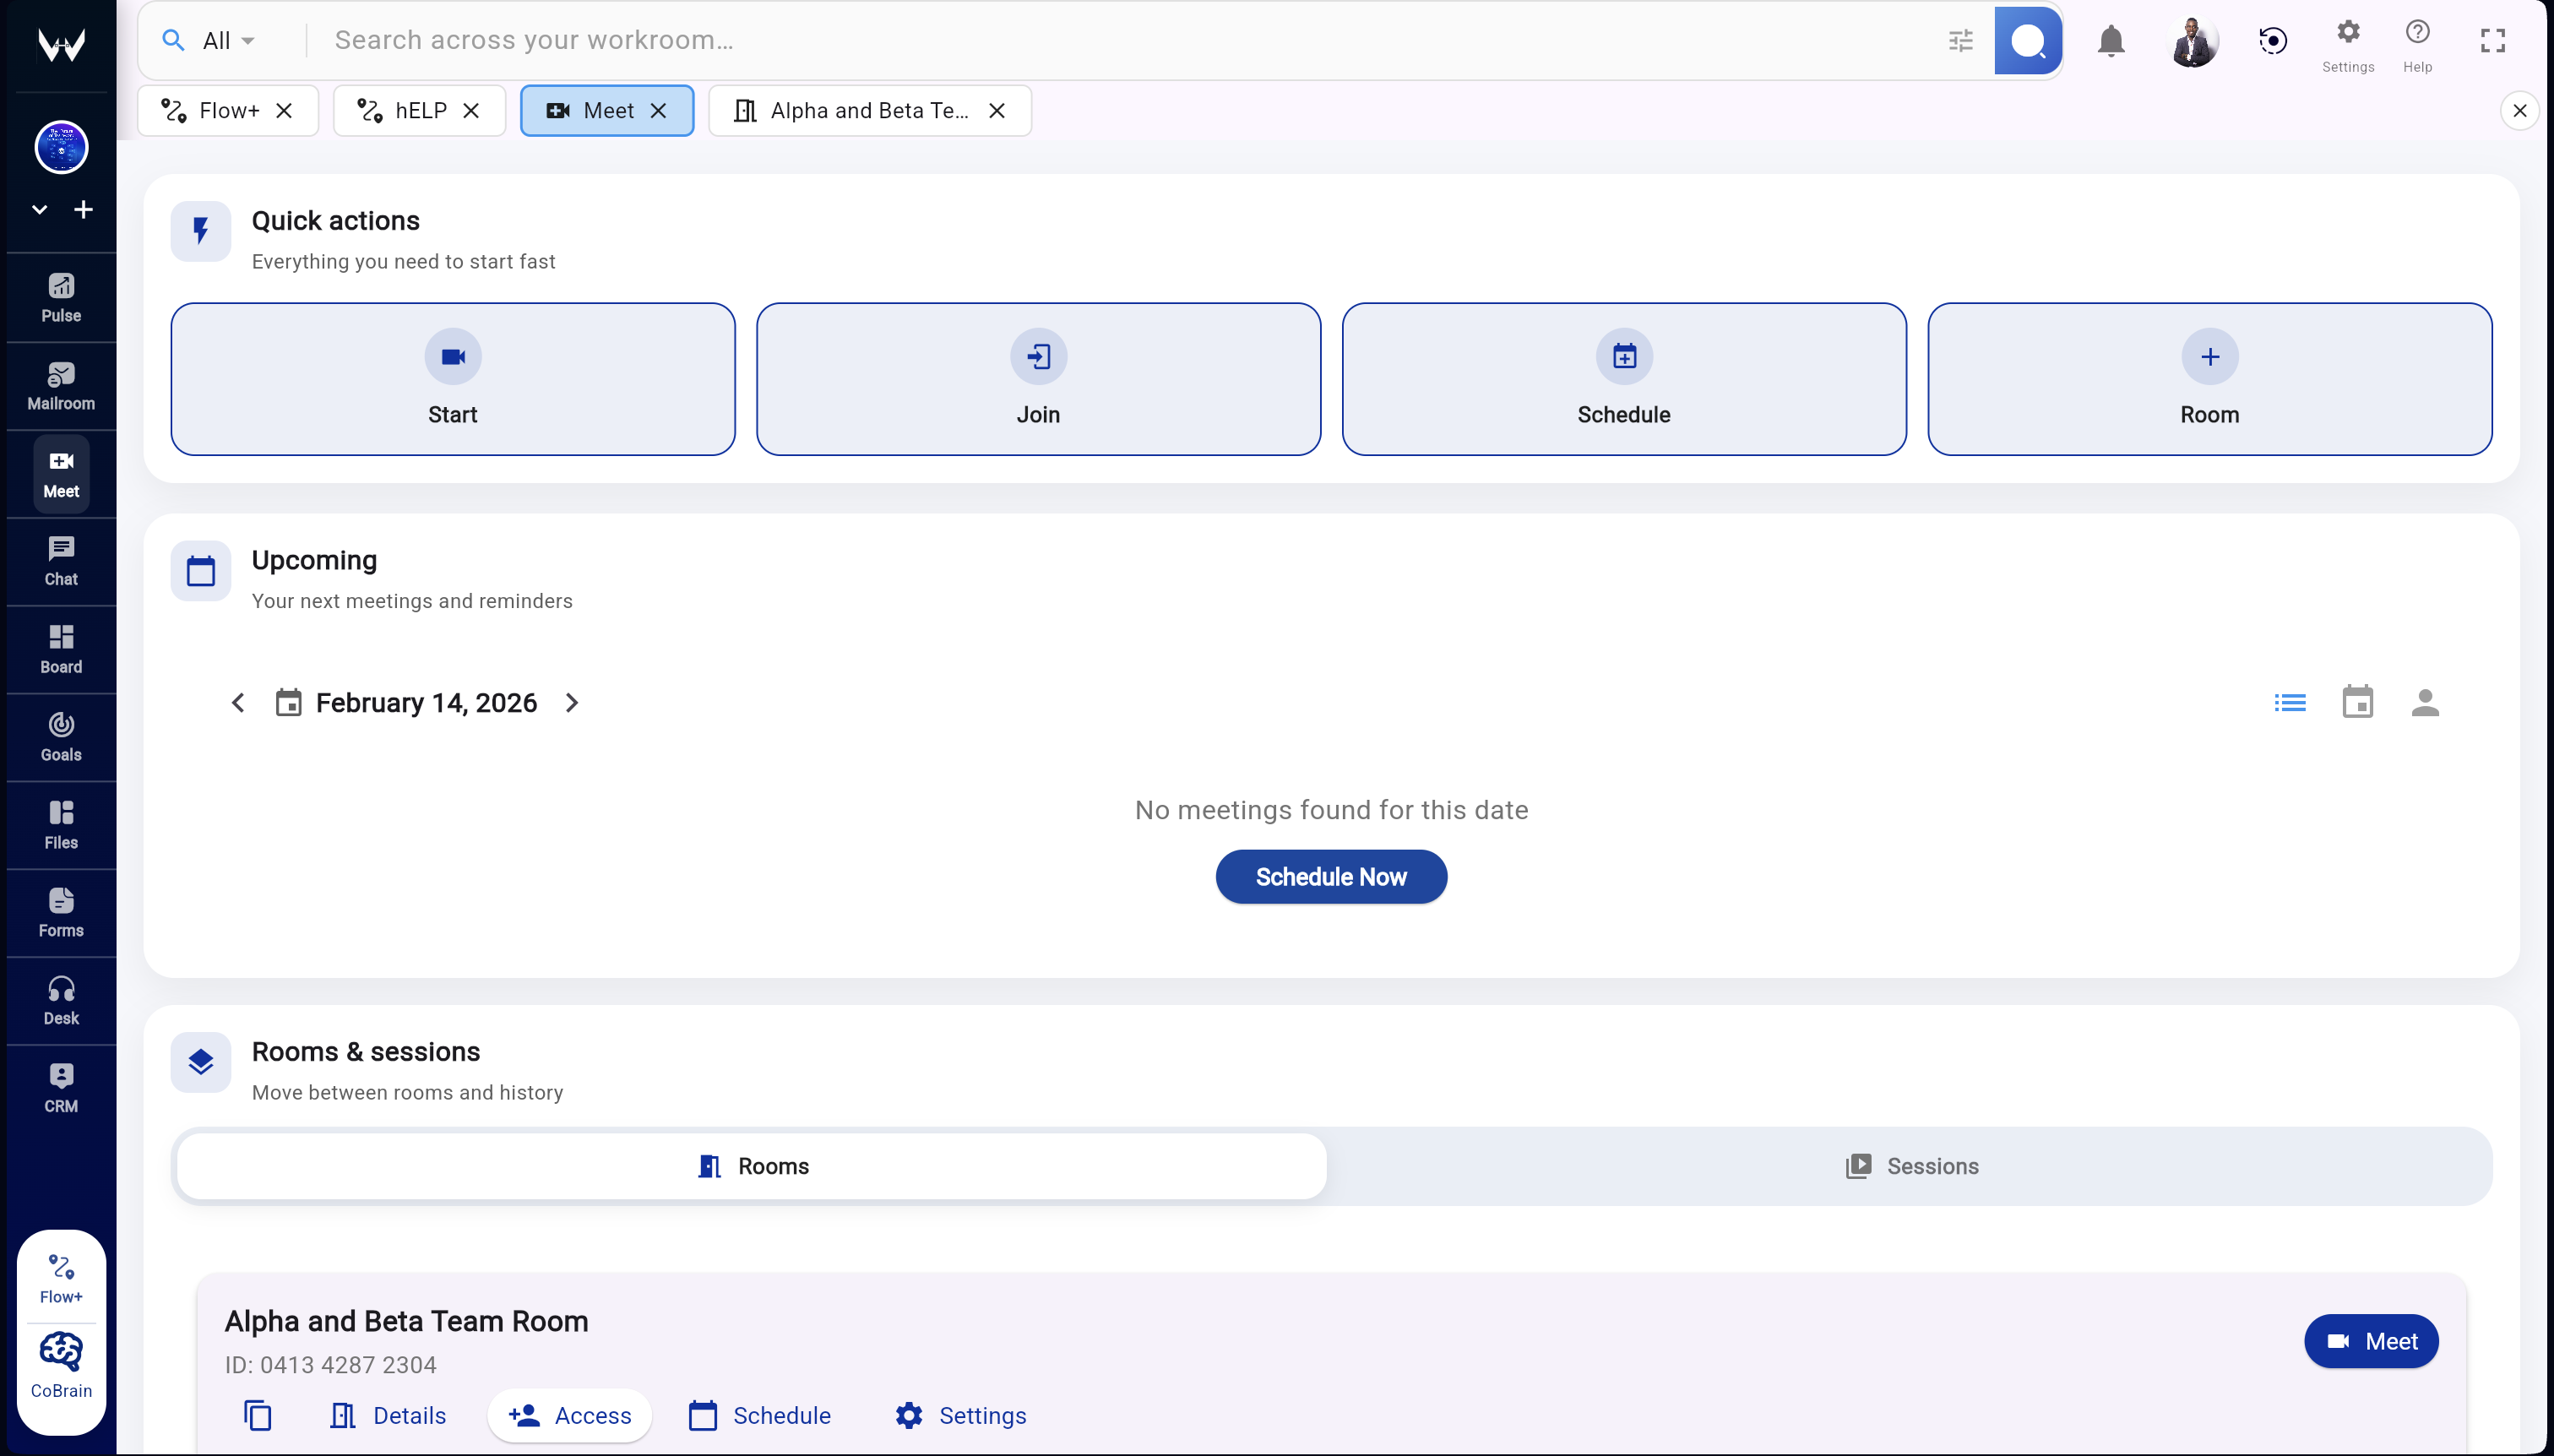
Task: Expand the All search scope dropdown
Action: point(224,40)
